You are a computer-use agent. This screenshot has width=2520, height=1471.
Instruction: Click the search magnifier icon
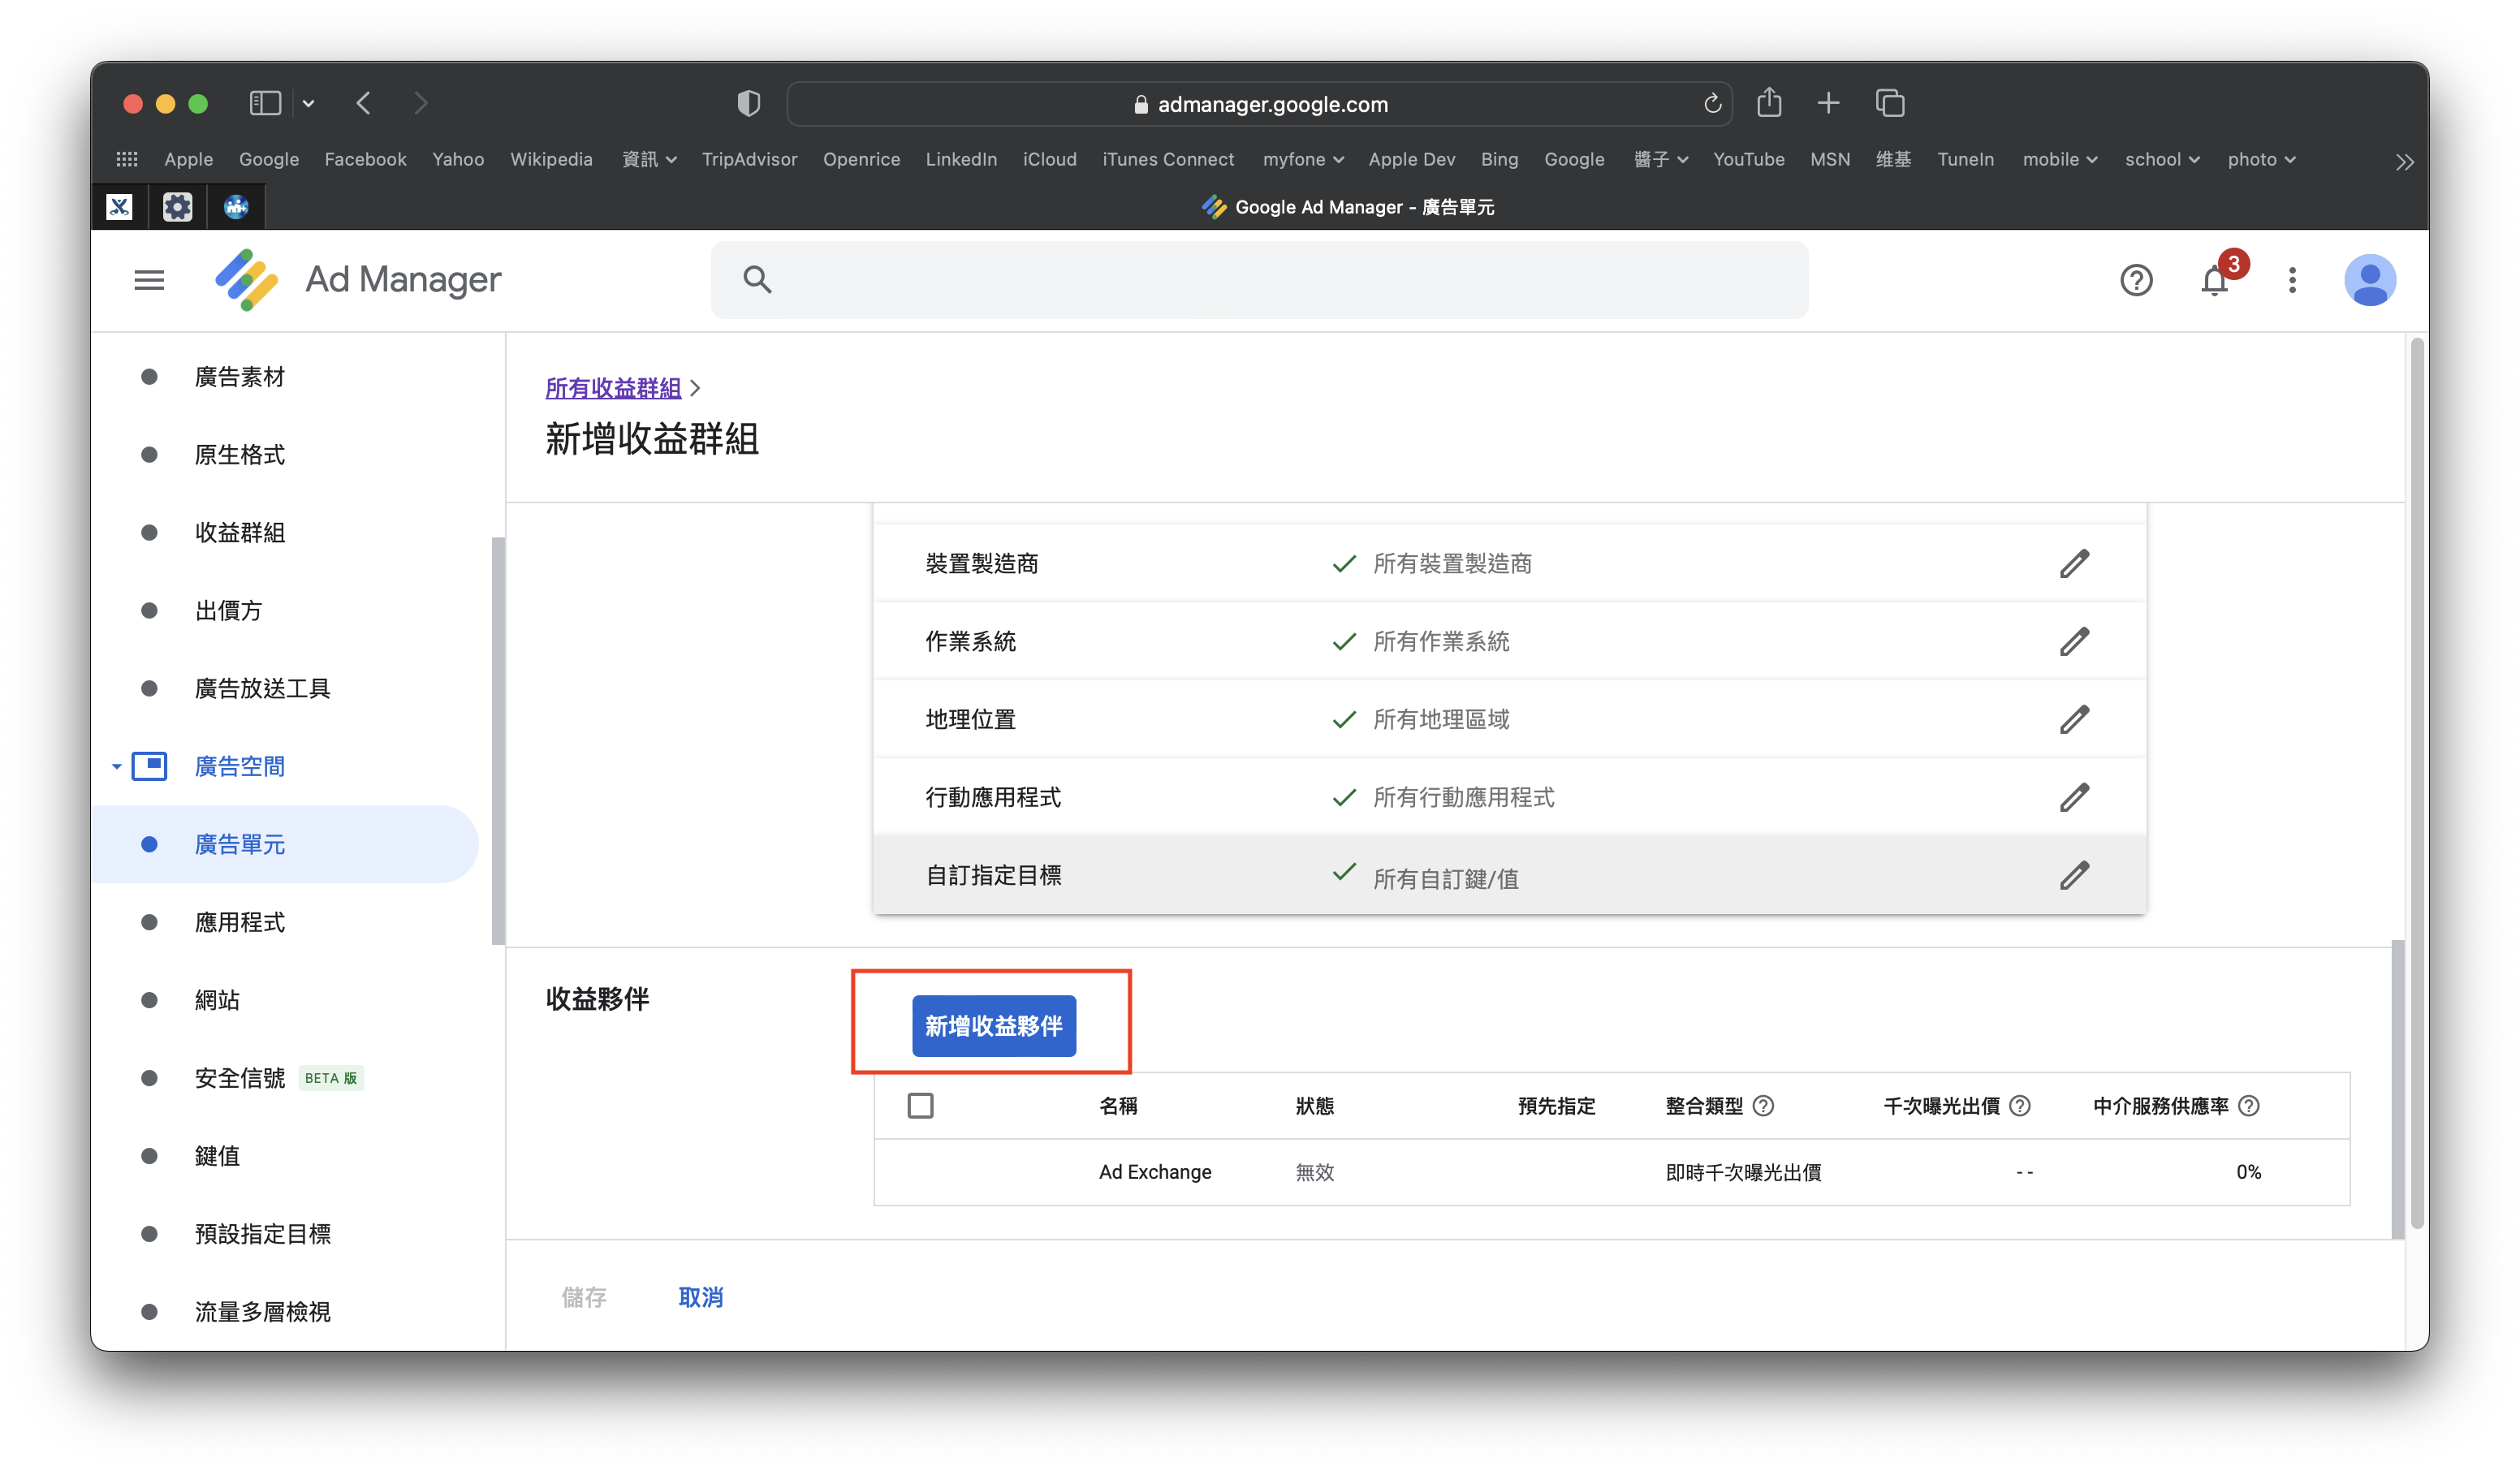(757, 280)
